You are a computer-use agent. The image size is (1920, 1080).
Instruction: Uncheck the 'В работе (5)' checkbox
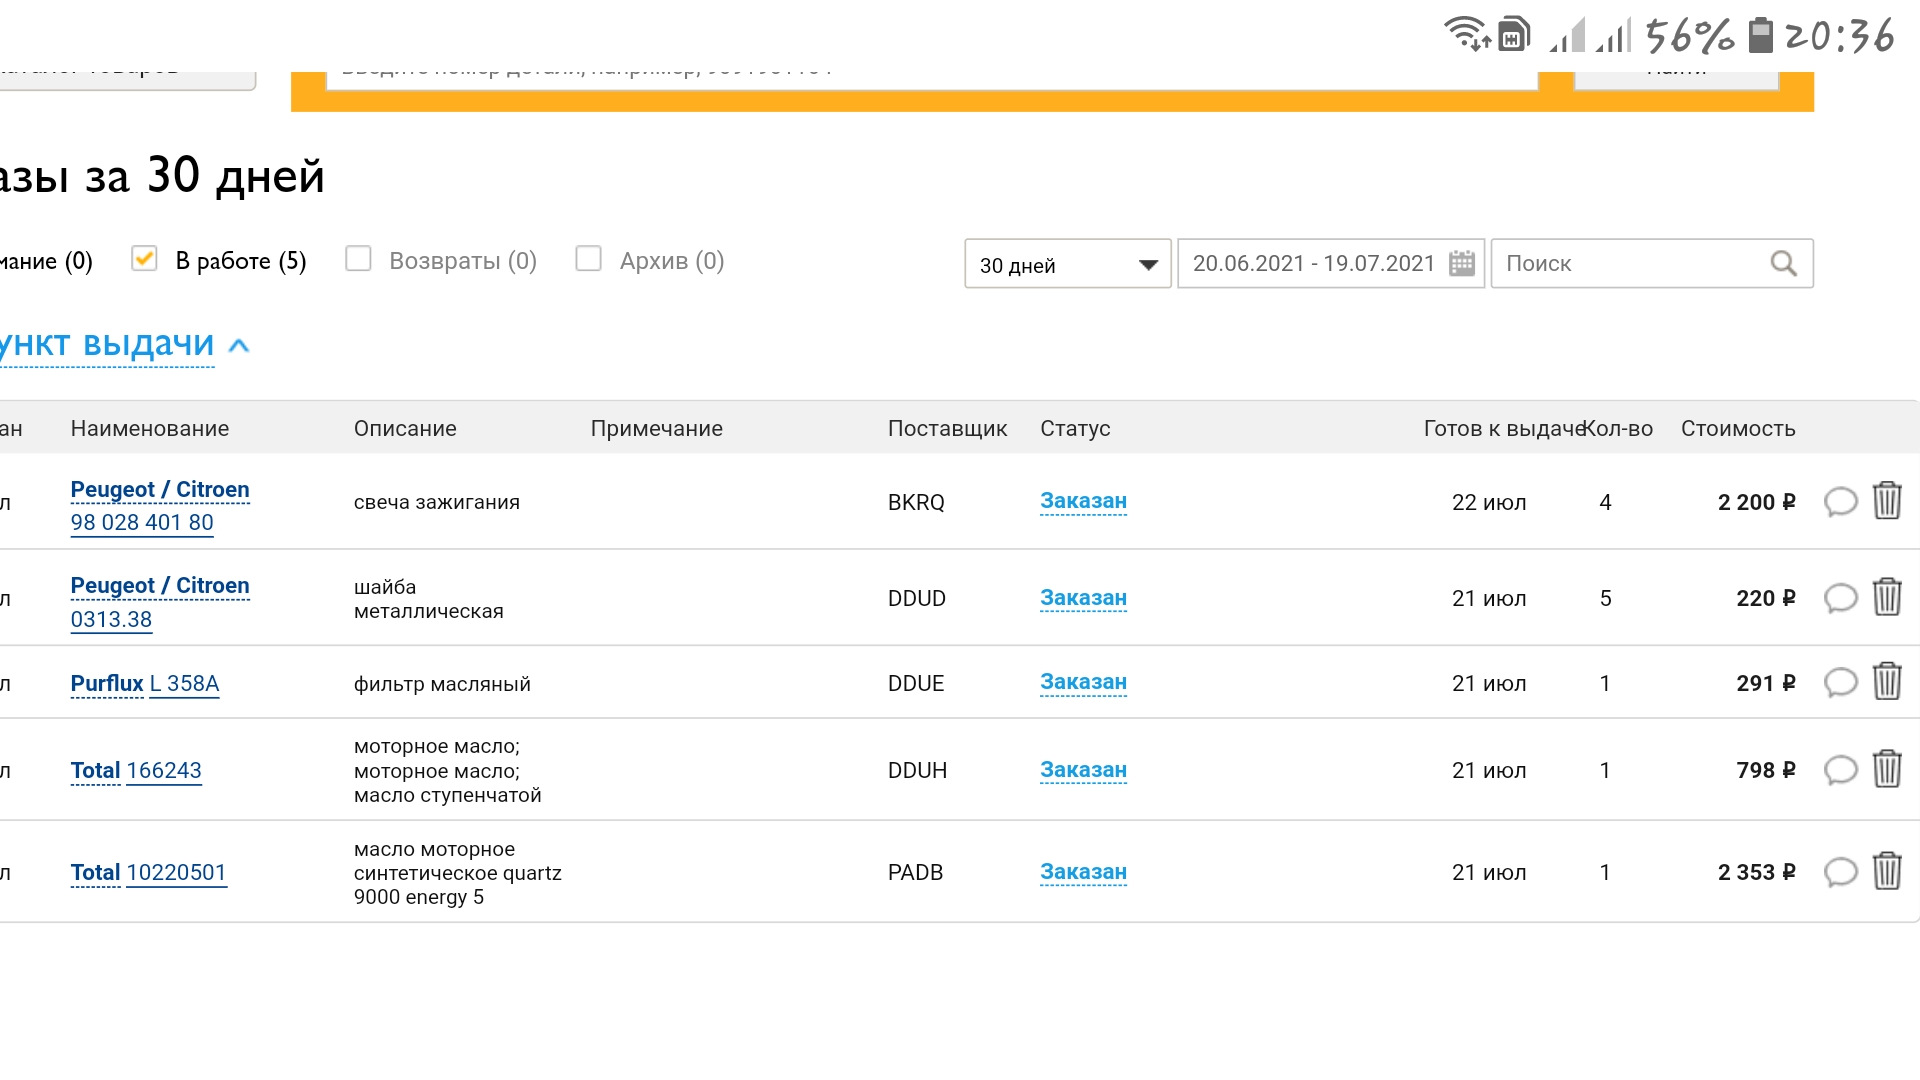(x=144, y=259)
